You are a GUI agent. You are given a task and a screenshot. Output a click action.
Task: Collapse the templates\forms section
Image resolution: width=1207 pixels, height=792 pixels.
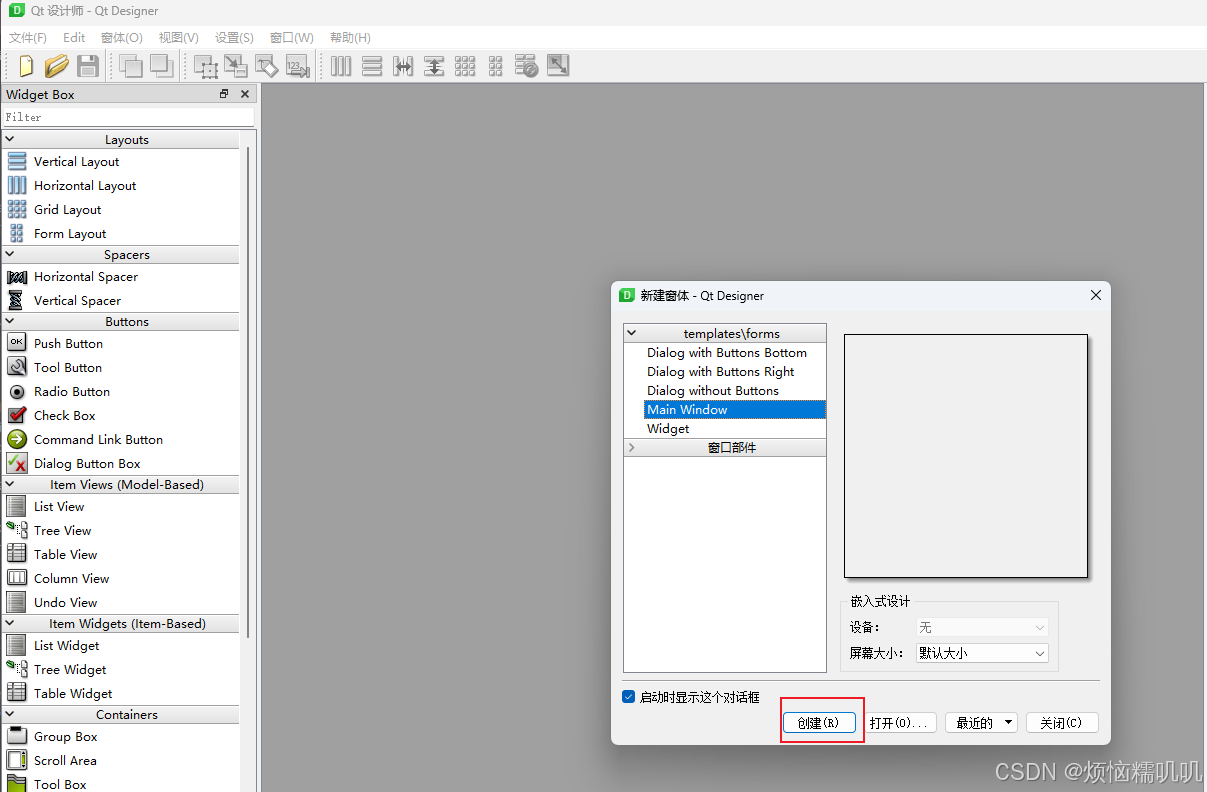[x=633, y=332]
